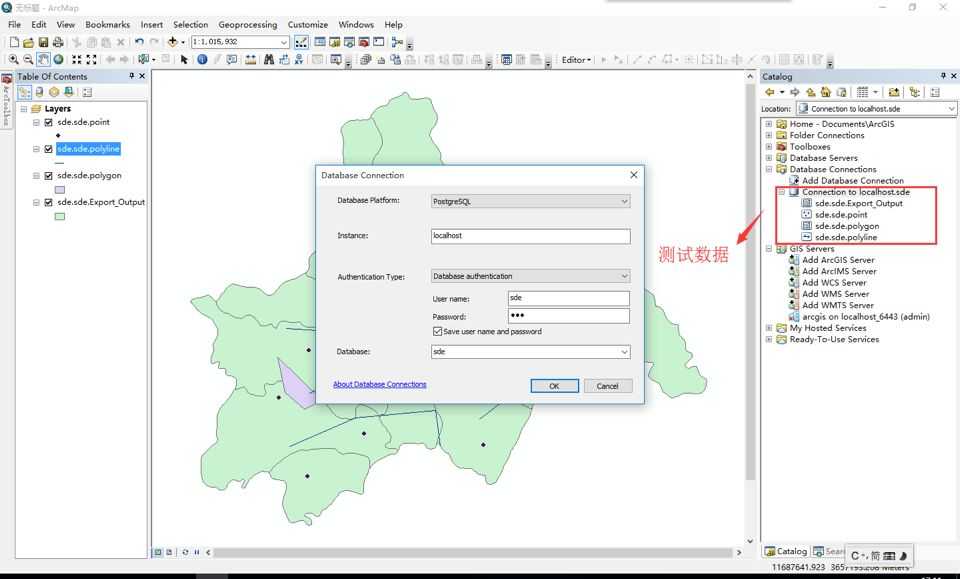Click Catalog Connect To Folder icon

[894, 92]
